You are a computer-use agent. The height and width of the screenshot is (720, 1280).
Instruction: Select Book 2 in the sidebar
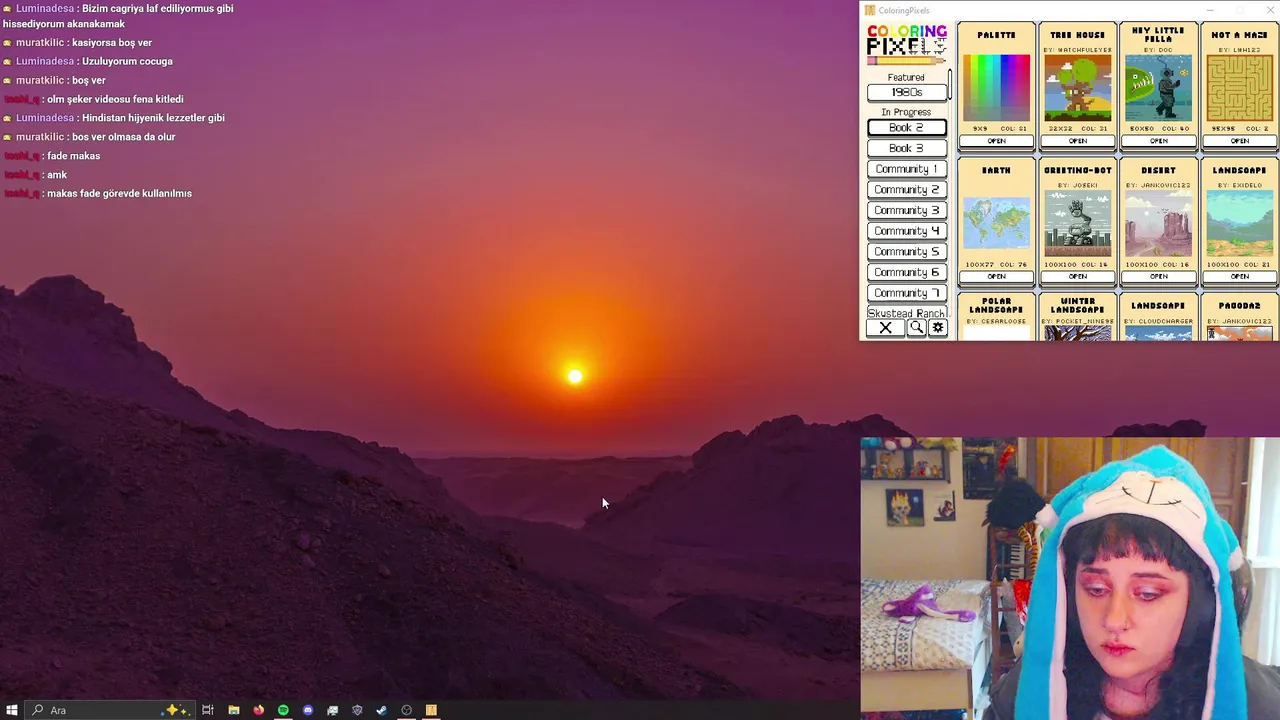tap(906, 128)
